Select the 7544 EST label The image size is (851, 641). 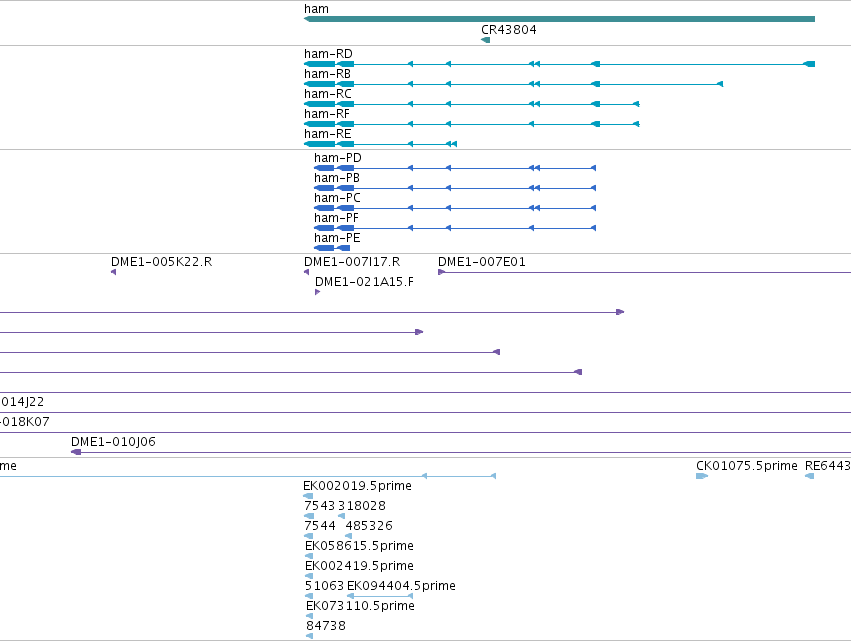[320, 526]
